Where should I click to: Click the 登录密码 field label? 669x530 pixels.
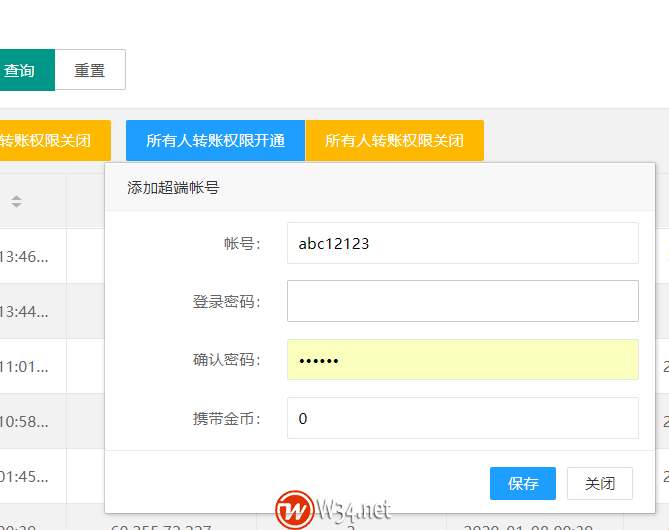(x=226, y=302)
